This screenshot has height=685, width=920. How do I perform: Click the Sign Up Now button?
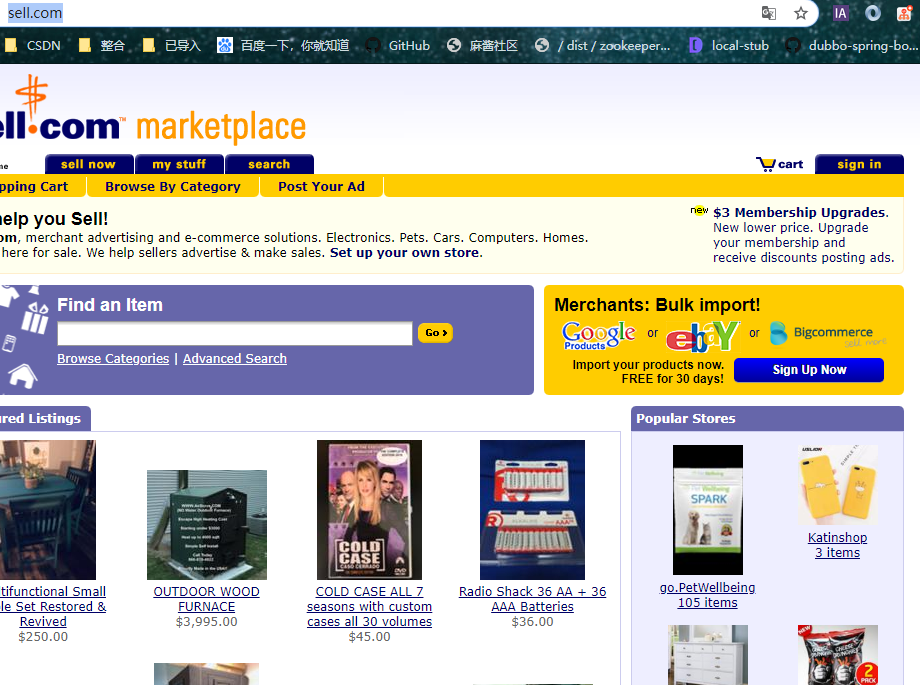coord(809,370)
